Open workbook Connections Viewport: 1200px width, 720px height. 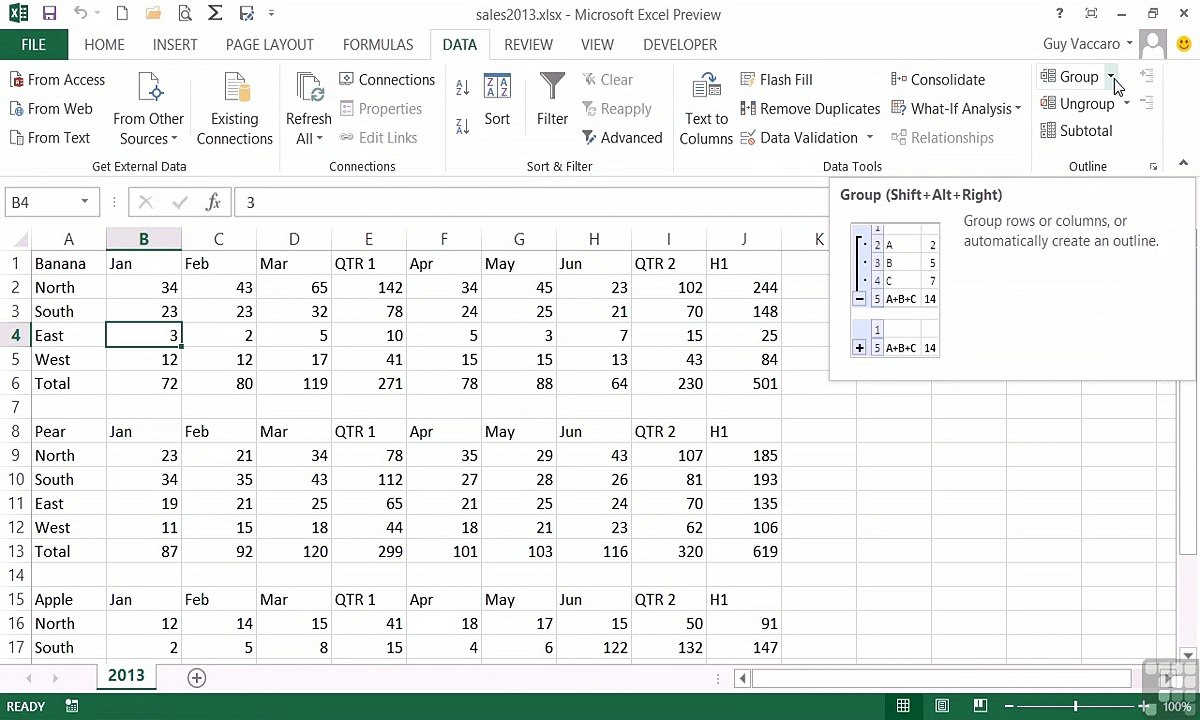tap(387, 79)
